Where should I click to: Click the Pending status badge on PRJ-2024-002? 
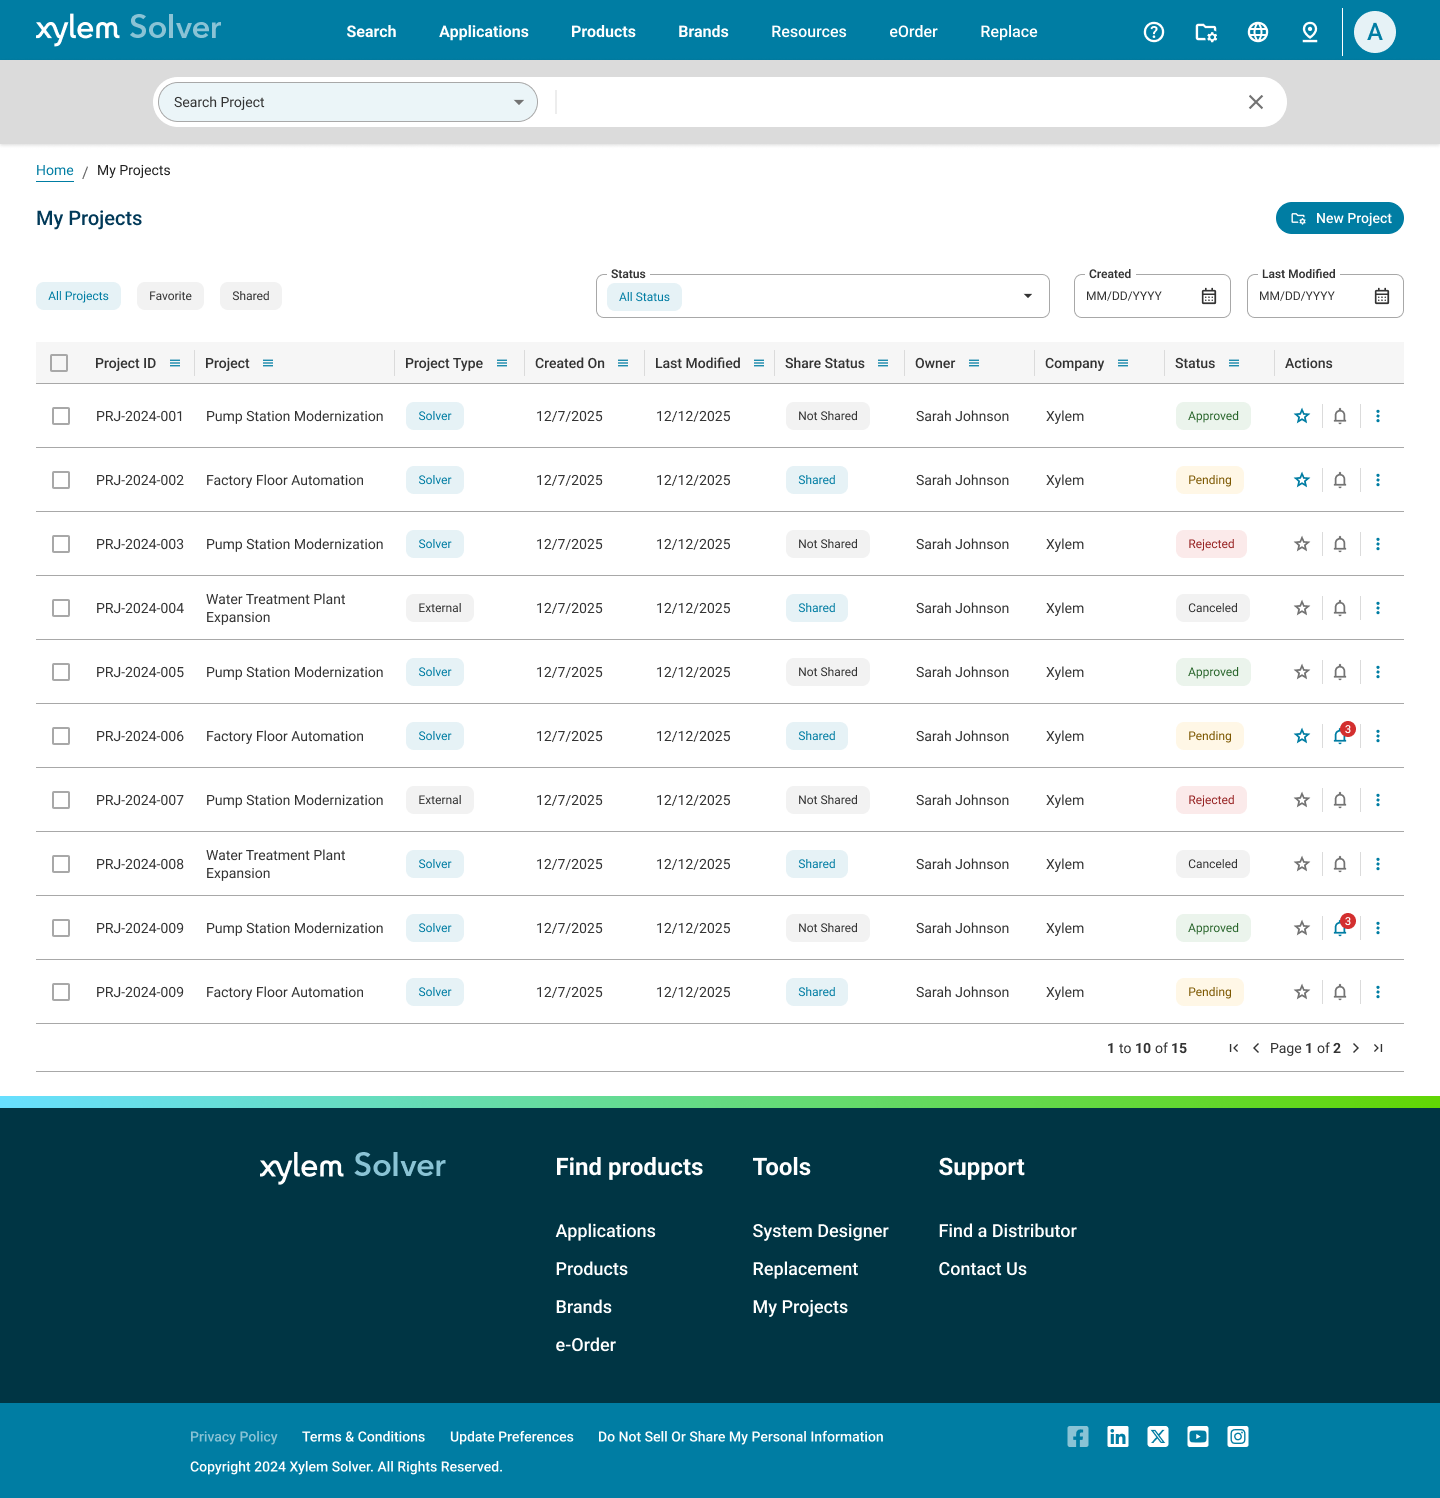tap(1210, 479)
